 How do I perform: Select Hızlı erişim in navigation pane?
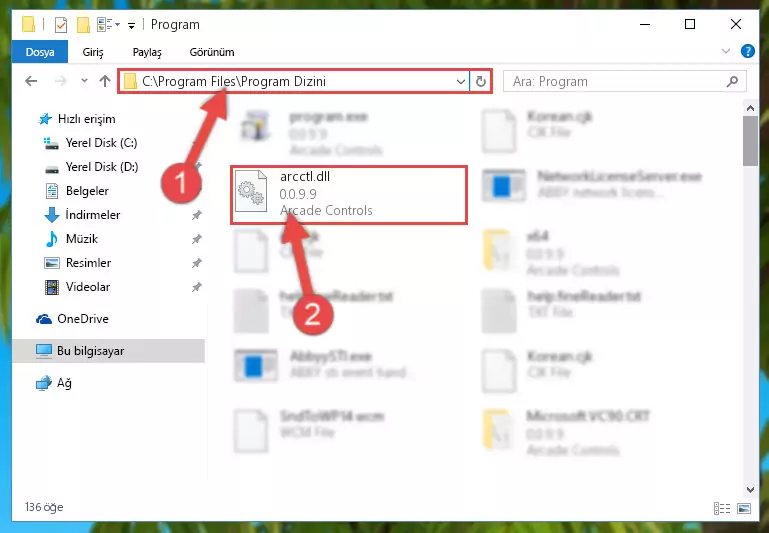click(x=86, y=119)
